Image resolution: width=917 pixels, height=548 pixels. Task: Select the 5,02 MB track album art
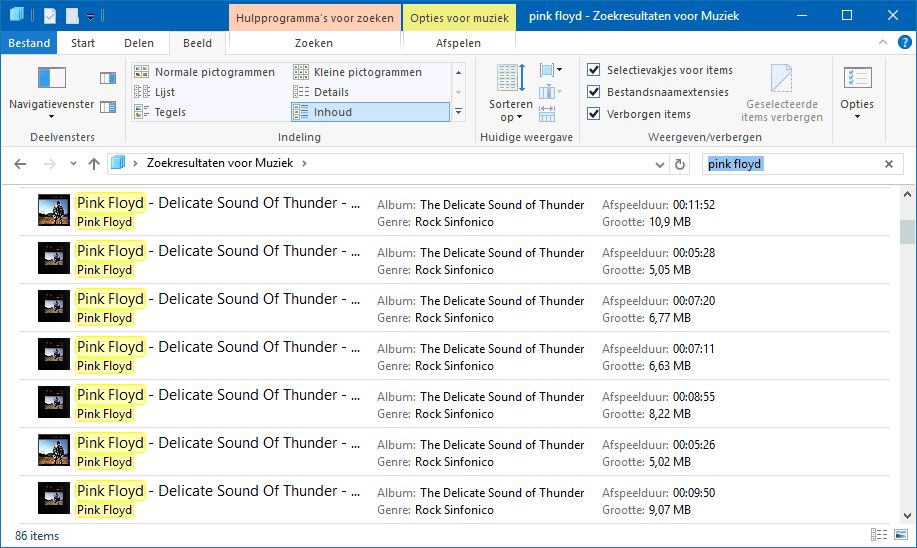tap(54, 450)
